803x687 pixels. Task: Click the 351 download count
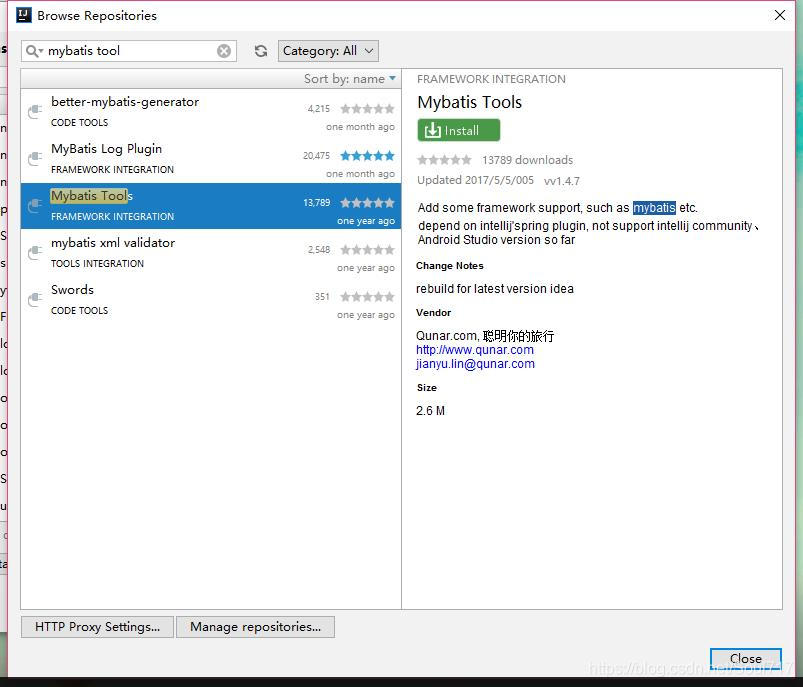(x=322, y=297)
